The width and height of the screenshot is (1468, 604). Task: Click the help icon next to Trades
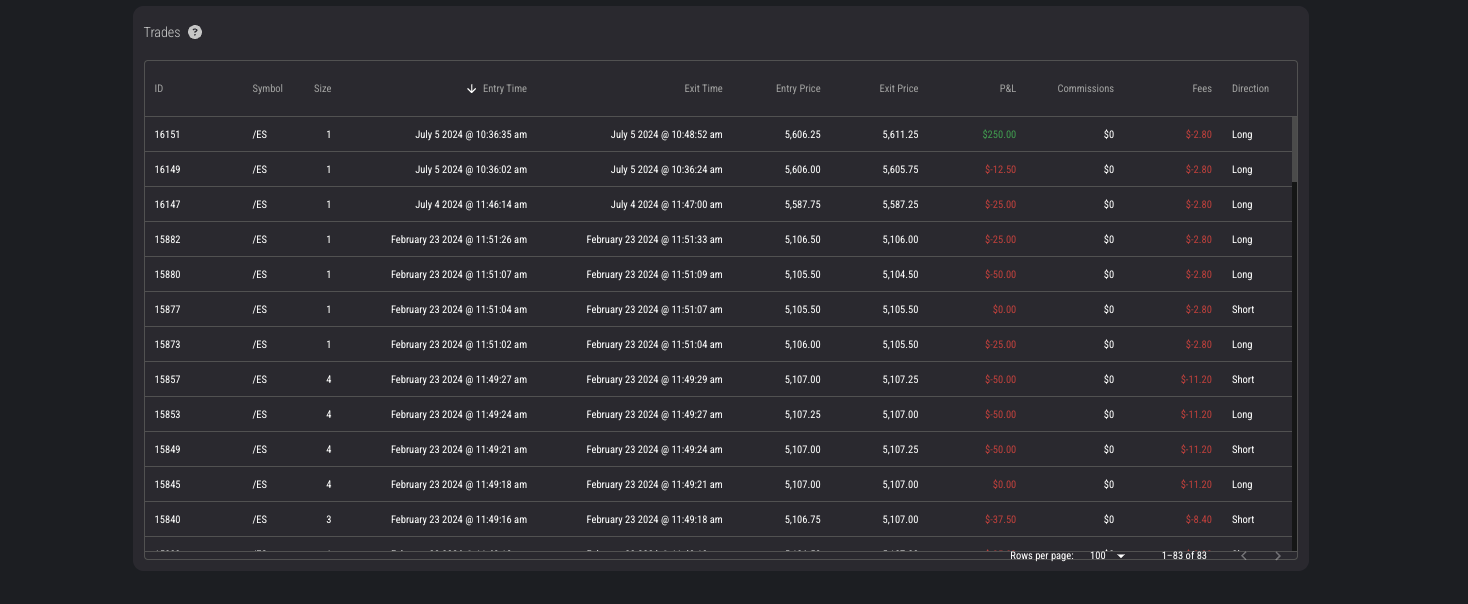[195, 32]
